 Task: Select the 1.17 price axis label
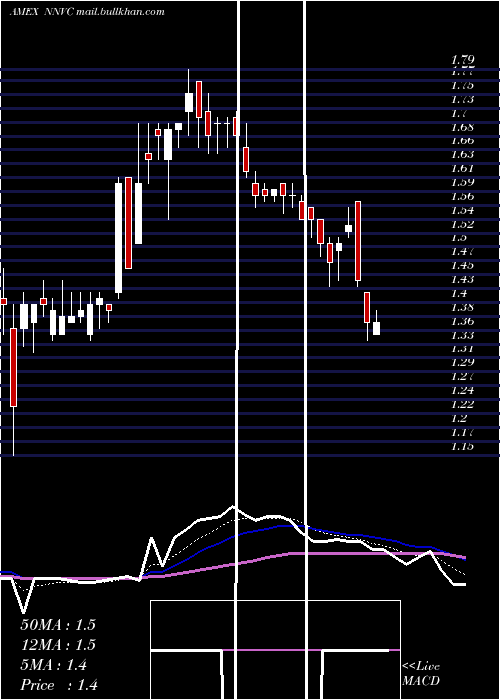(x=463, y=432)
